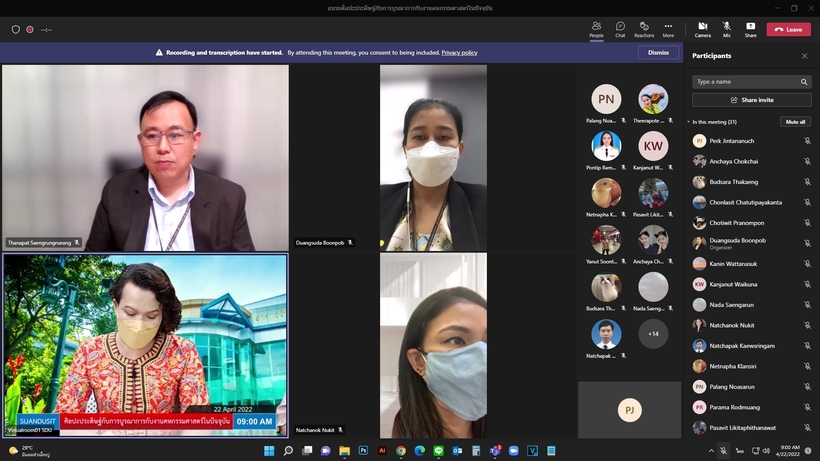
Task: Dismiss the recording notification banner
Action: pos(658,52)
